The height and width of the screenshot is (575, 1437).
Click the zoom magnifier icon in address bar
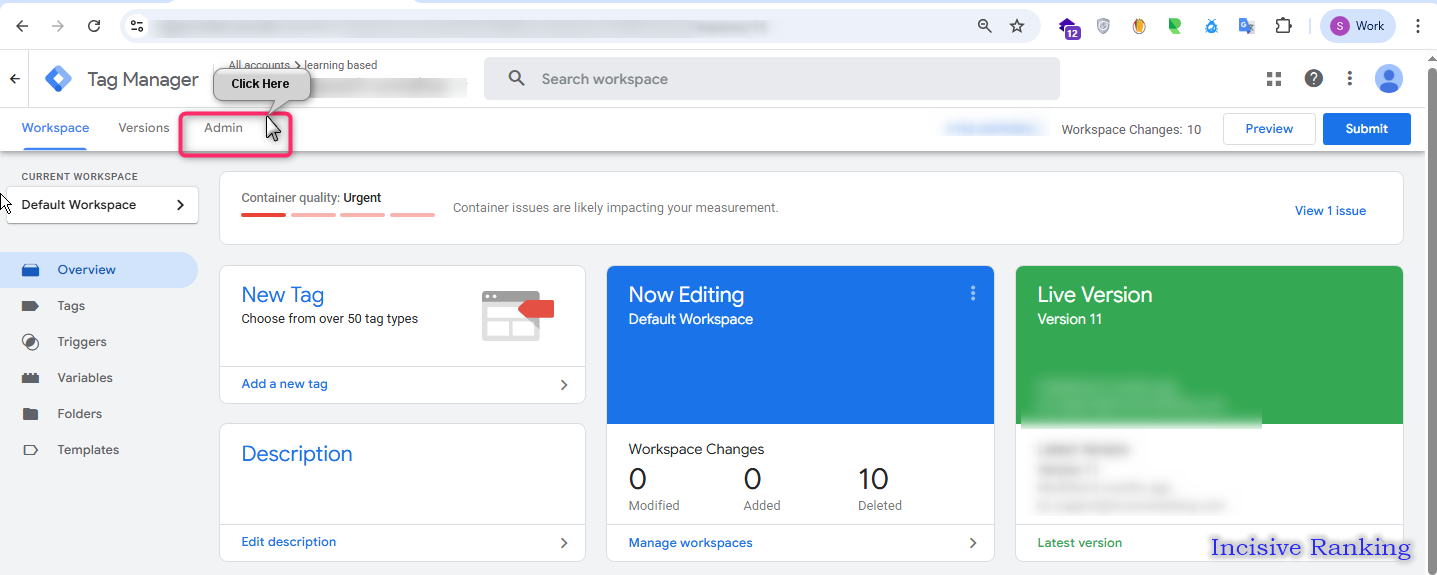985,26
